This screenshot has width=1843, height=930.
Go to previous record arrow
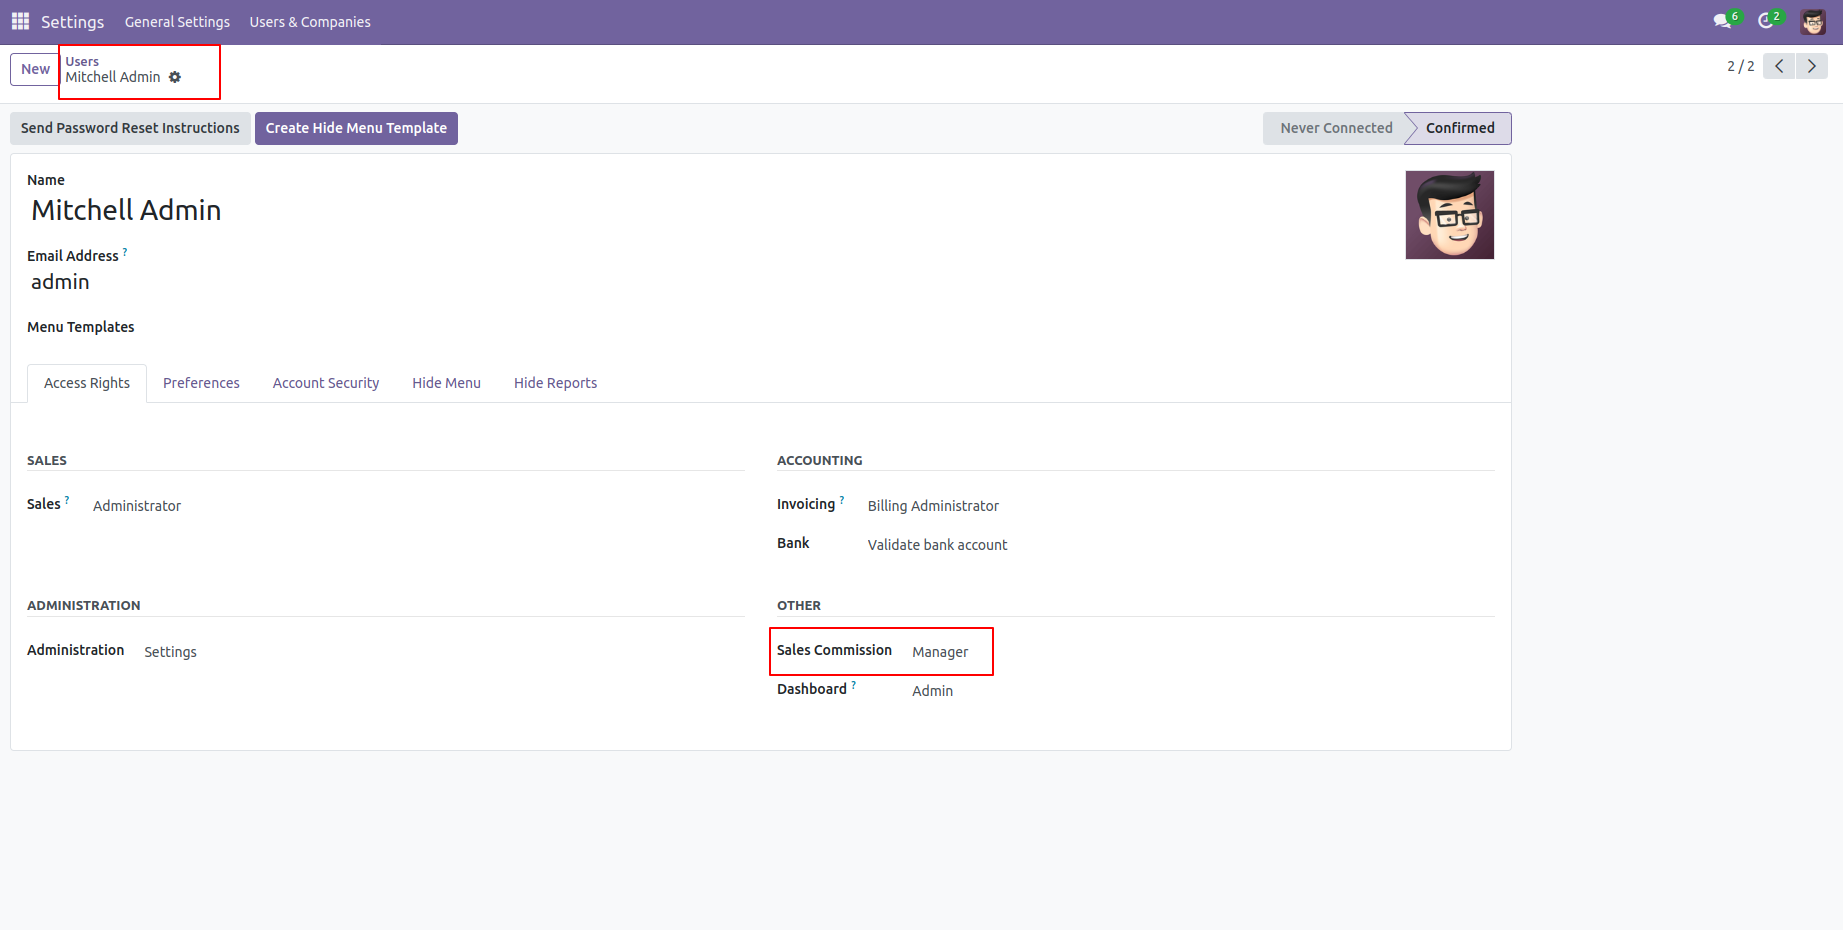point(1779,66)
